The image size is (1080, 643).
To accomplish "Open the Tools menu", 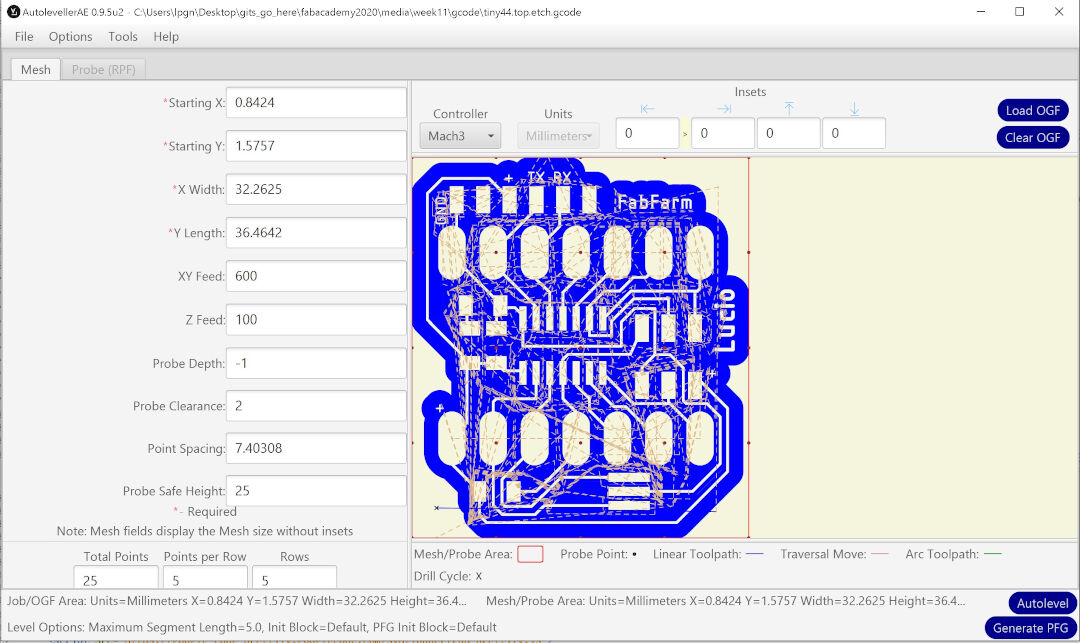I will [123, 36].
